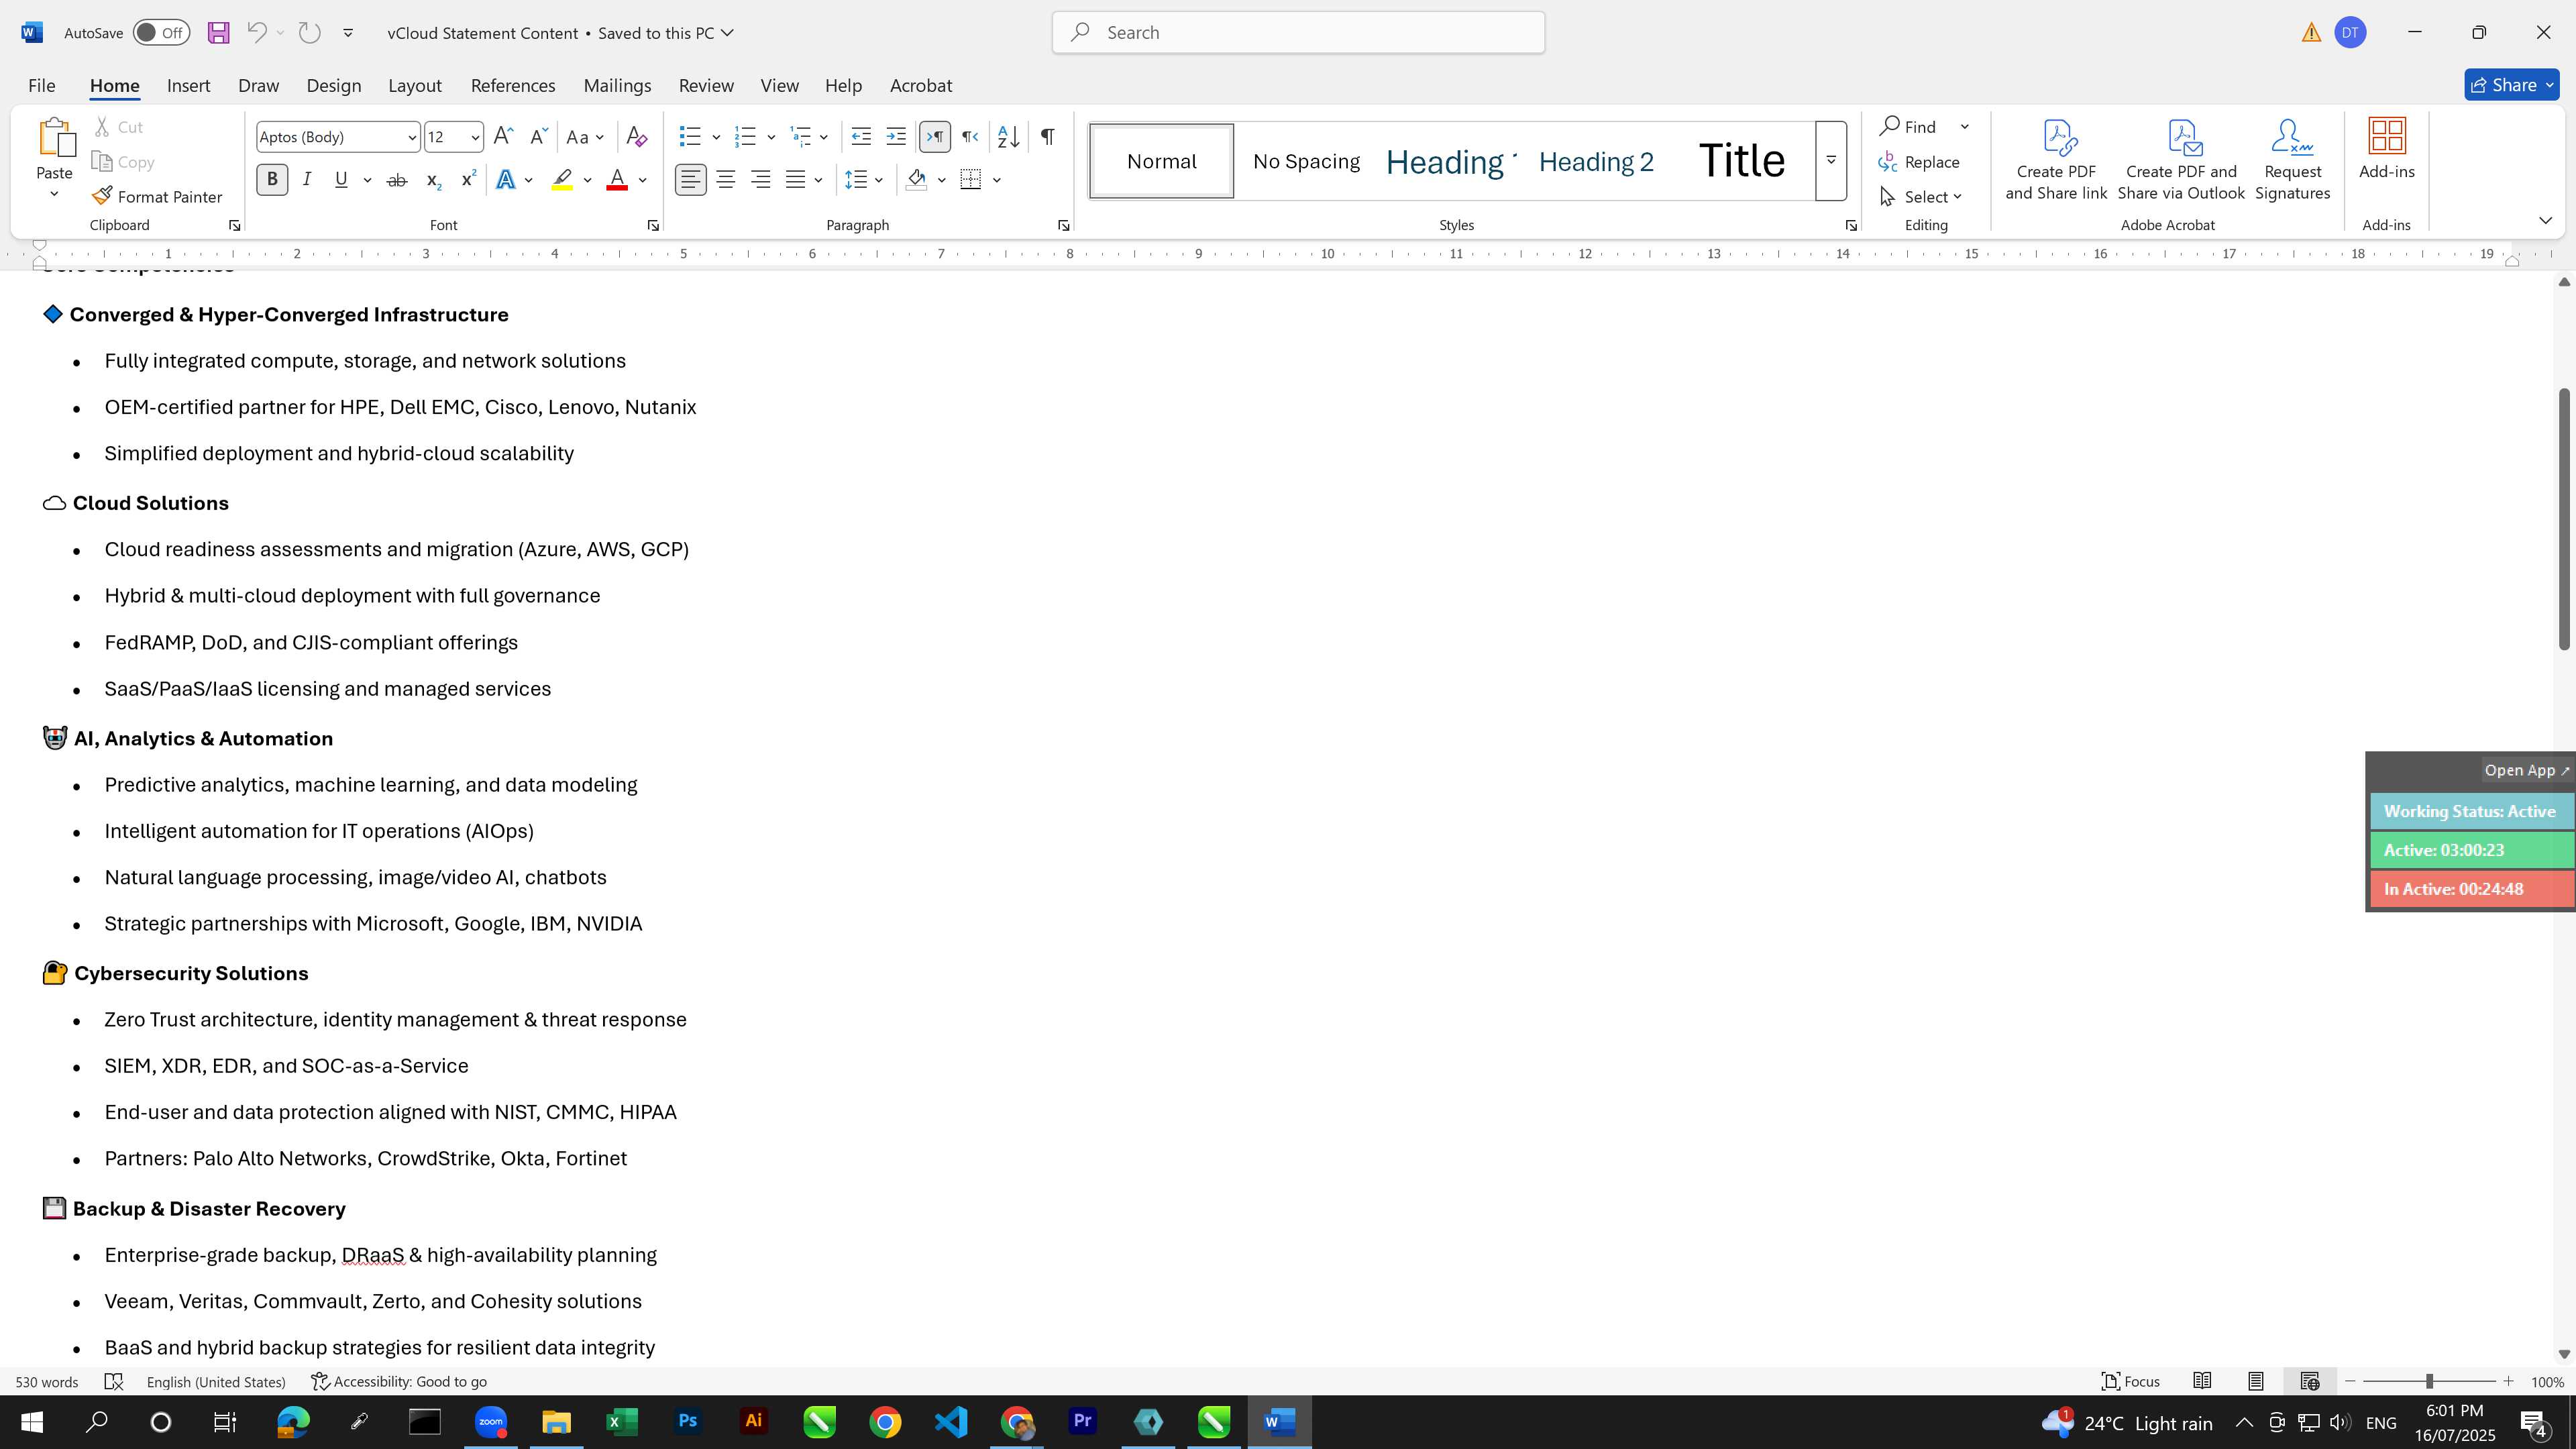Switch to the References tab
The height and width of the screenshot is (1449, 2576).
[x=513, y=86]
